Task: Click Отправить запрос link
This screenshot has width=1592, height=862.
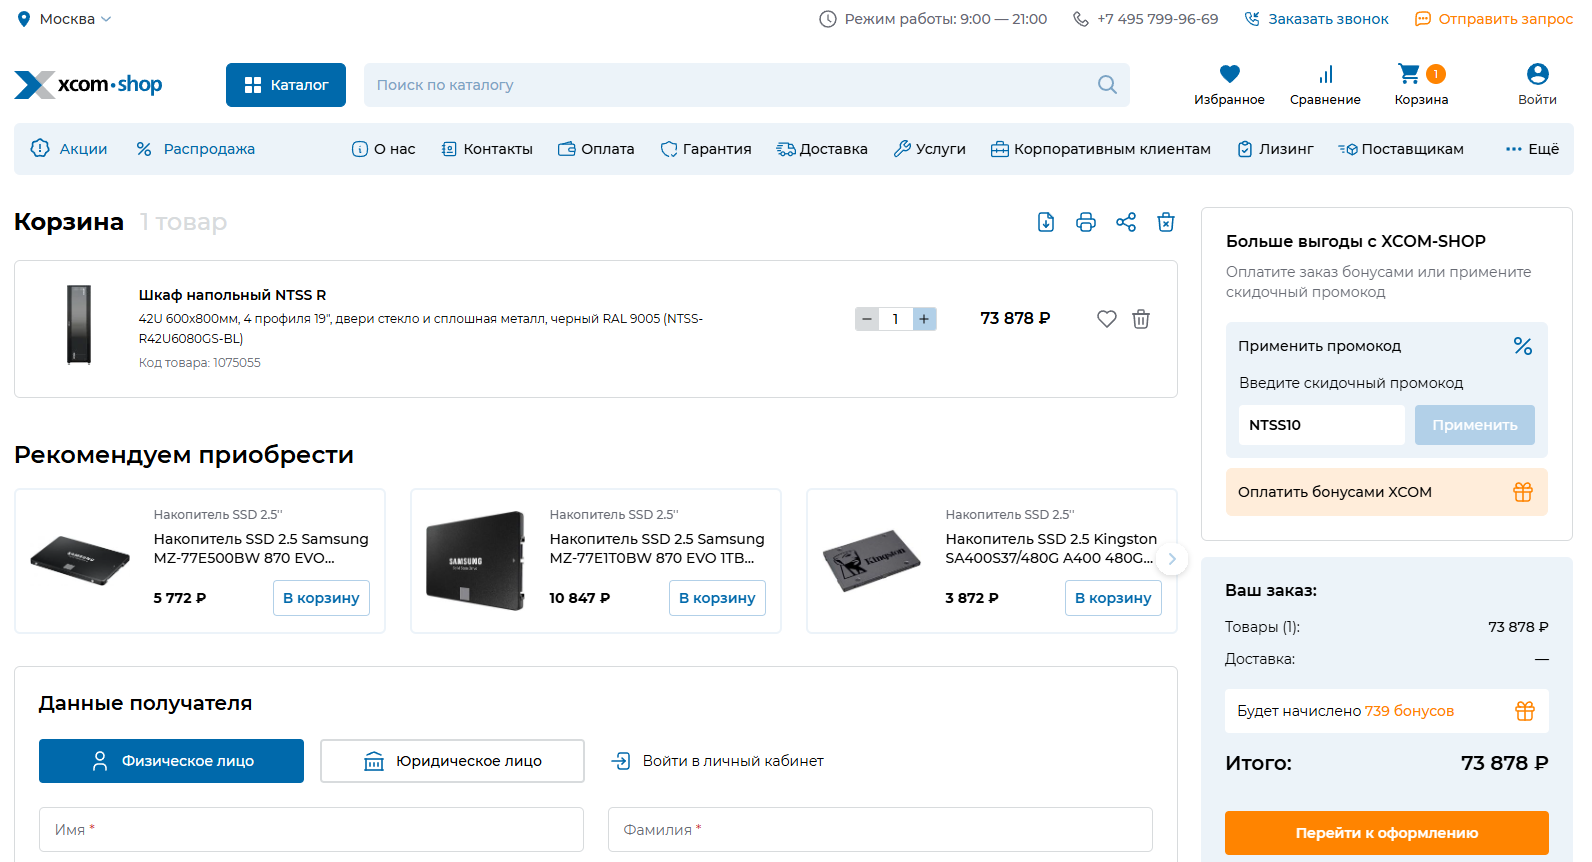Action: click(1494, 19)
